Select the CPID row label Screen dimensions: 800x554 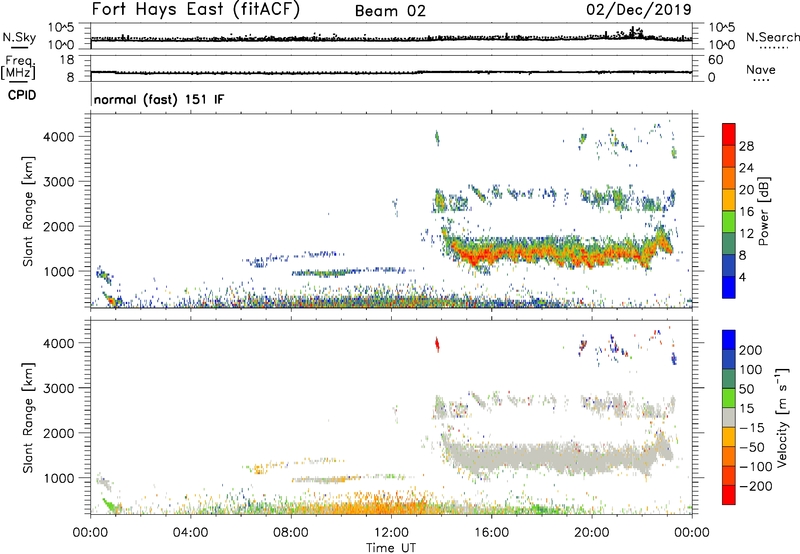[x=22, y=95]
